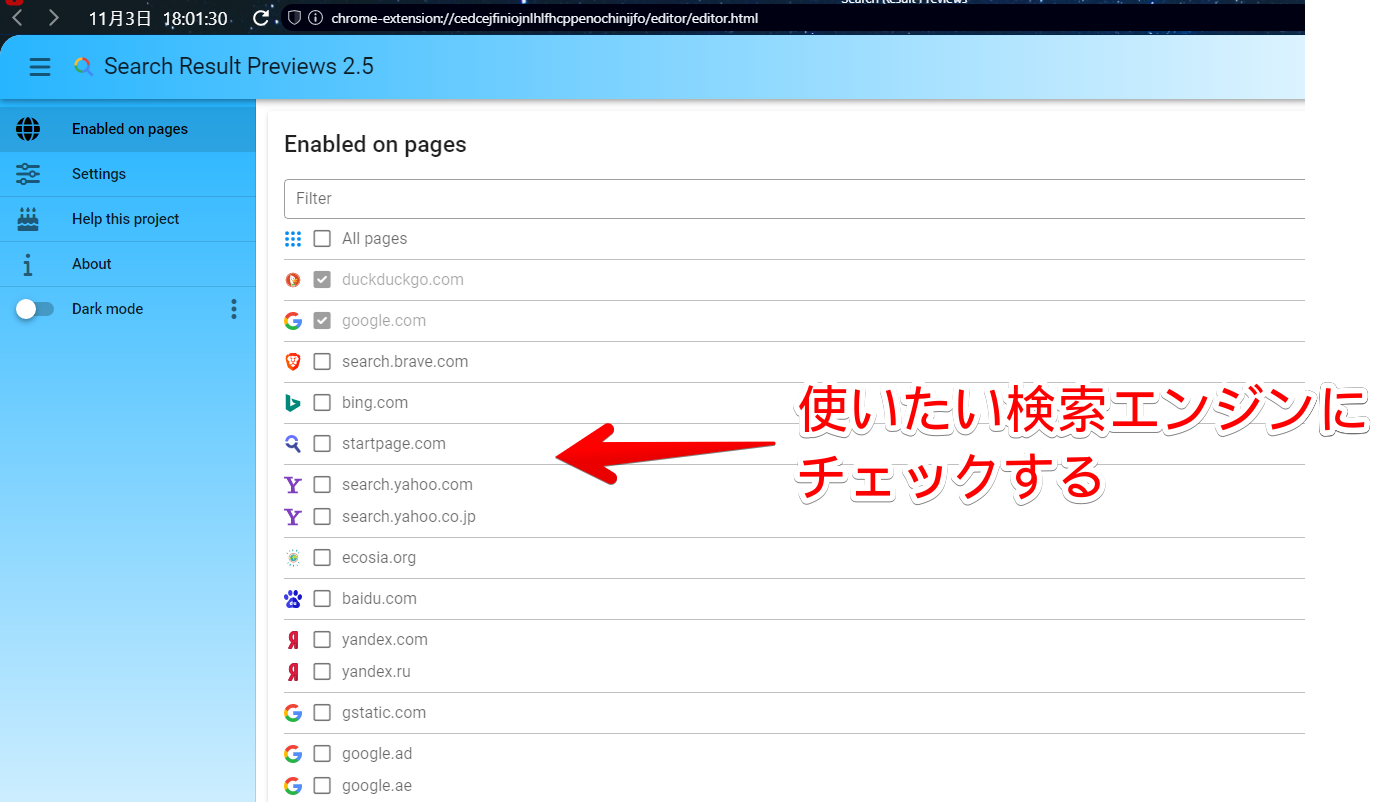Screen dimensions: 1377x802
Task: Click the Baidu paw icon
Action: 293,599
